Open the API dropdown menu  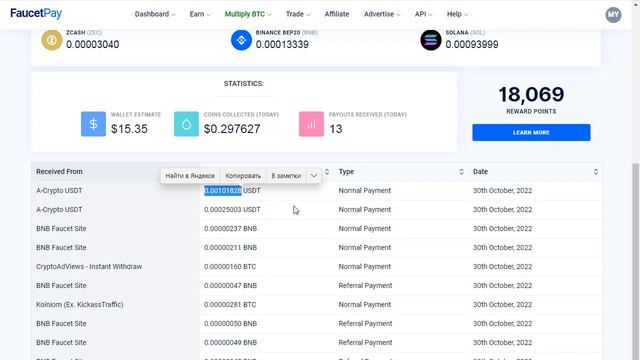[x=423, y=14]
